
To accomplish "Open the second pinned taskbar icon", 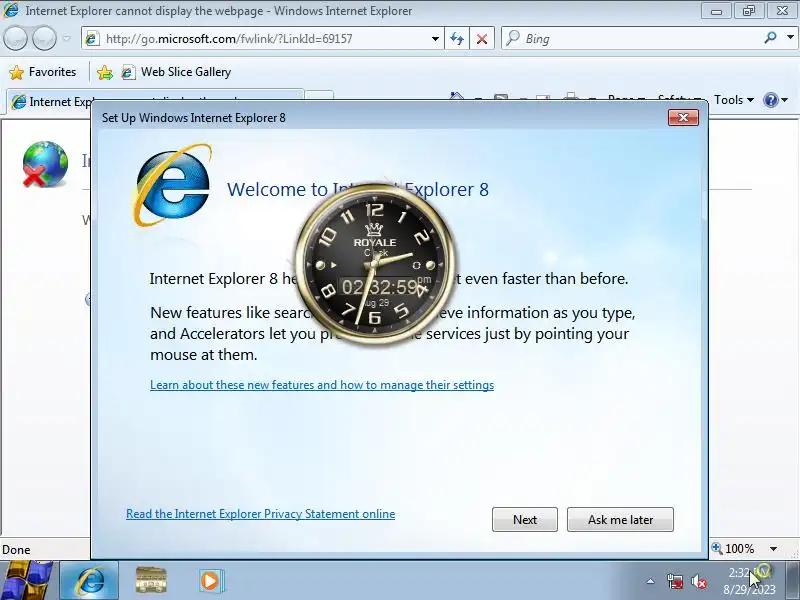I will [x=151, y=580].
